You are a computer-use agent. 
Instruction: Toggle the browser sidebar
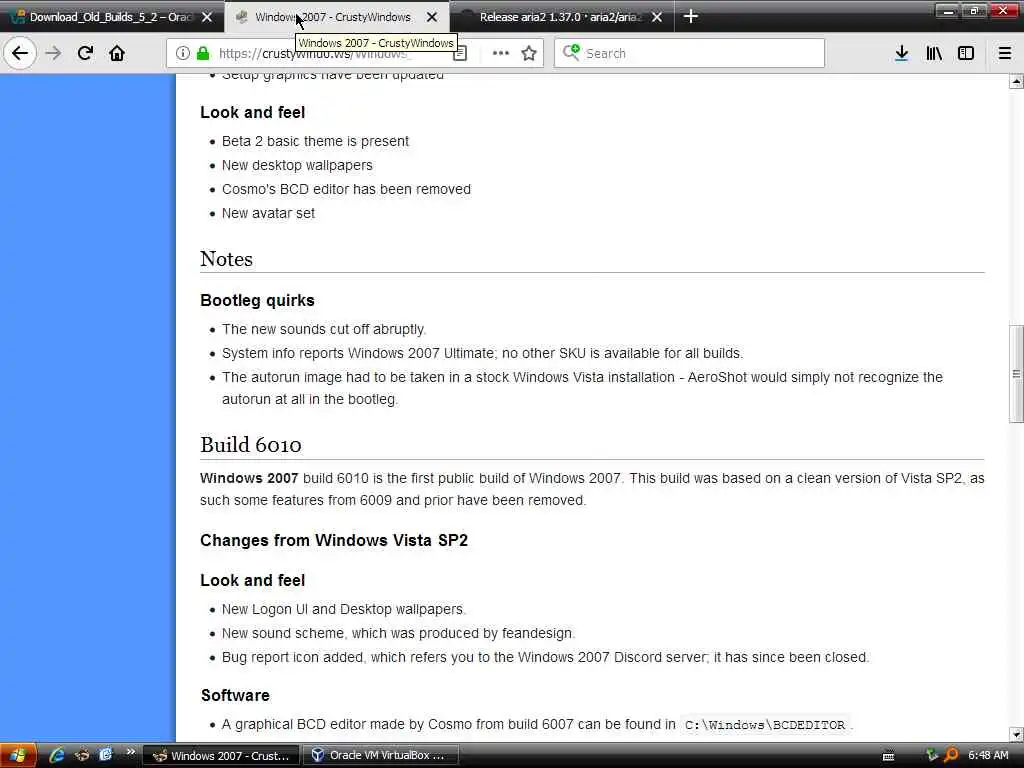966,53
